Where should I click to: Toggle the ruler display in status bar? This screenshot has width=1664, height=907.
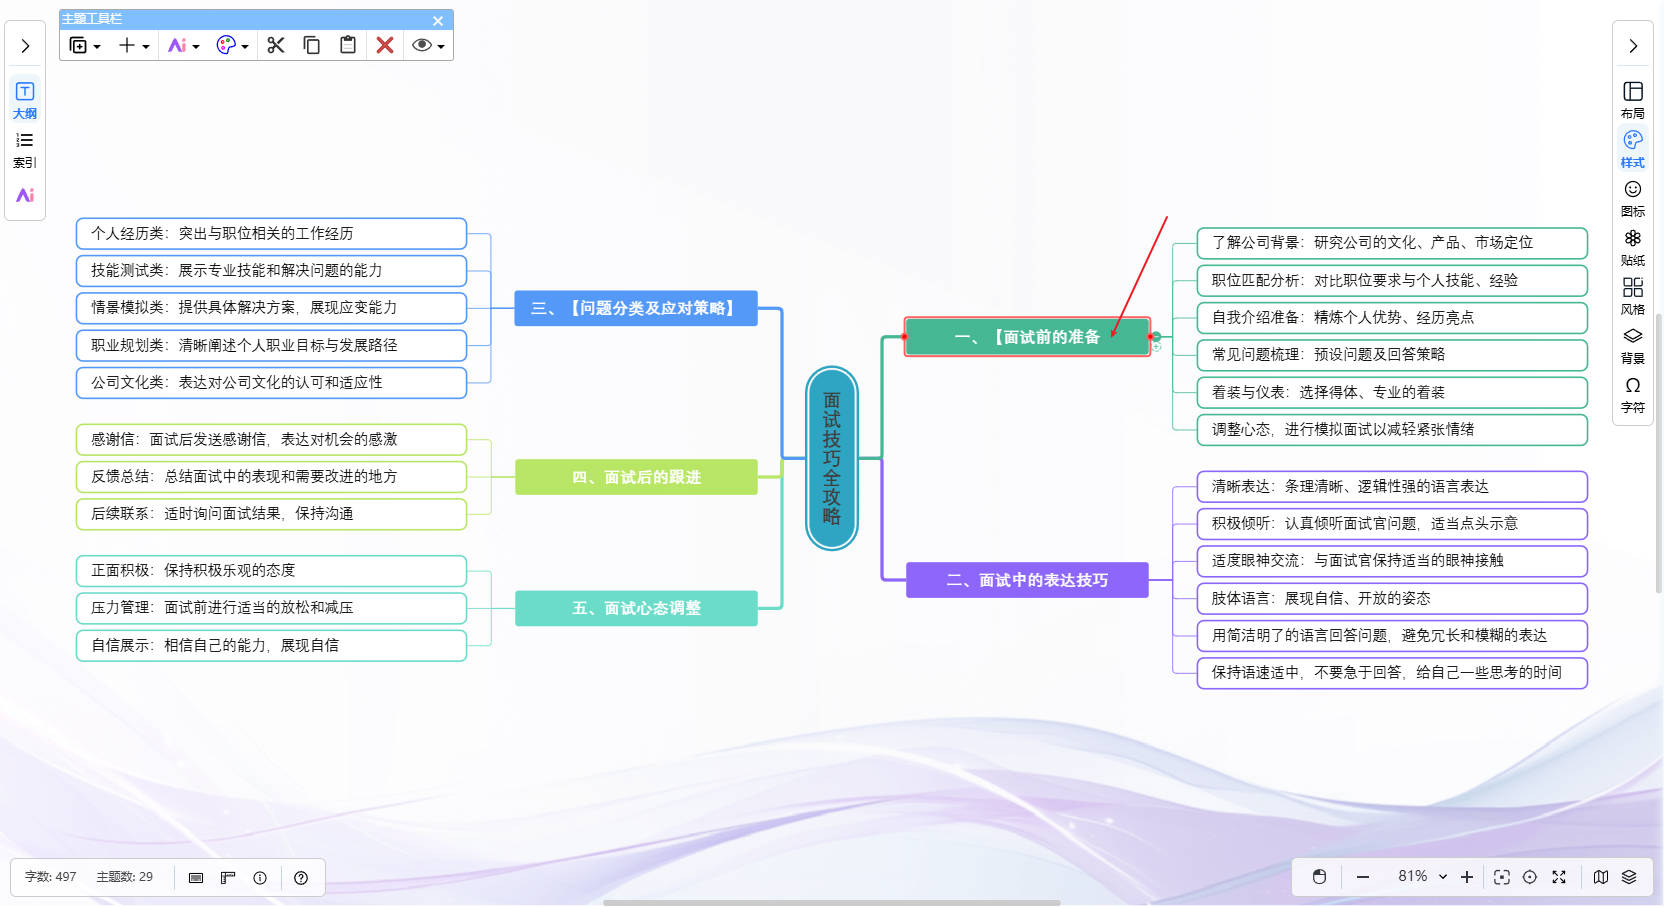coord(228,878)
